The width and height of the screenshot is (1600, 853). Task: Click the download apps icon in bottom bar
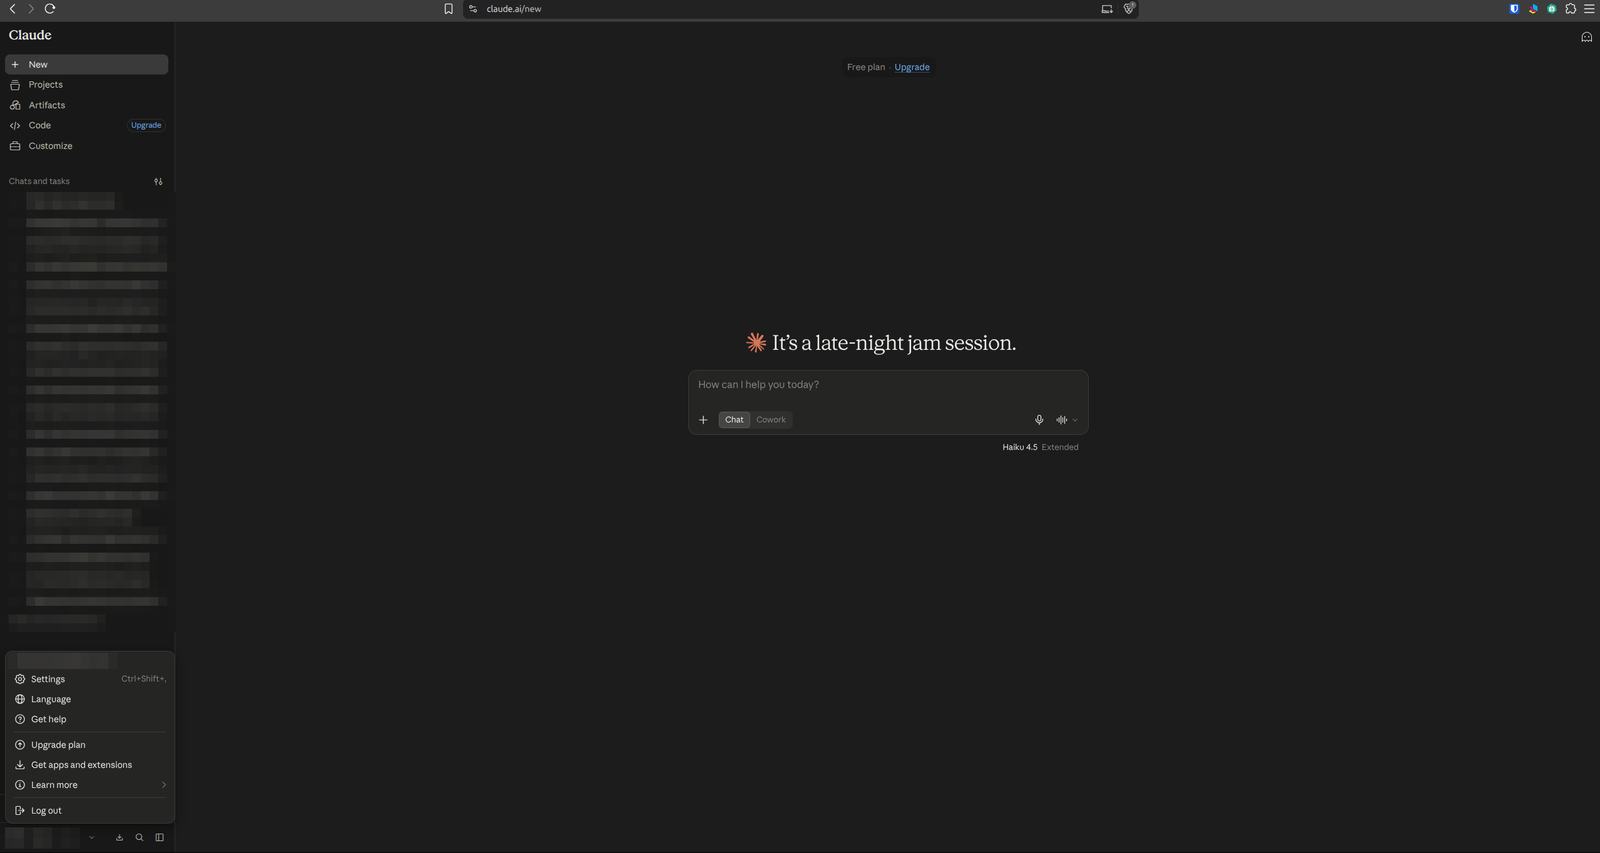point(119,838)
